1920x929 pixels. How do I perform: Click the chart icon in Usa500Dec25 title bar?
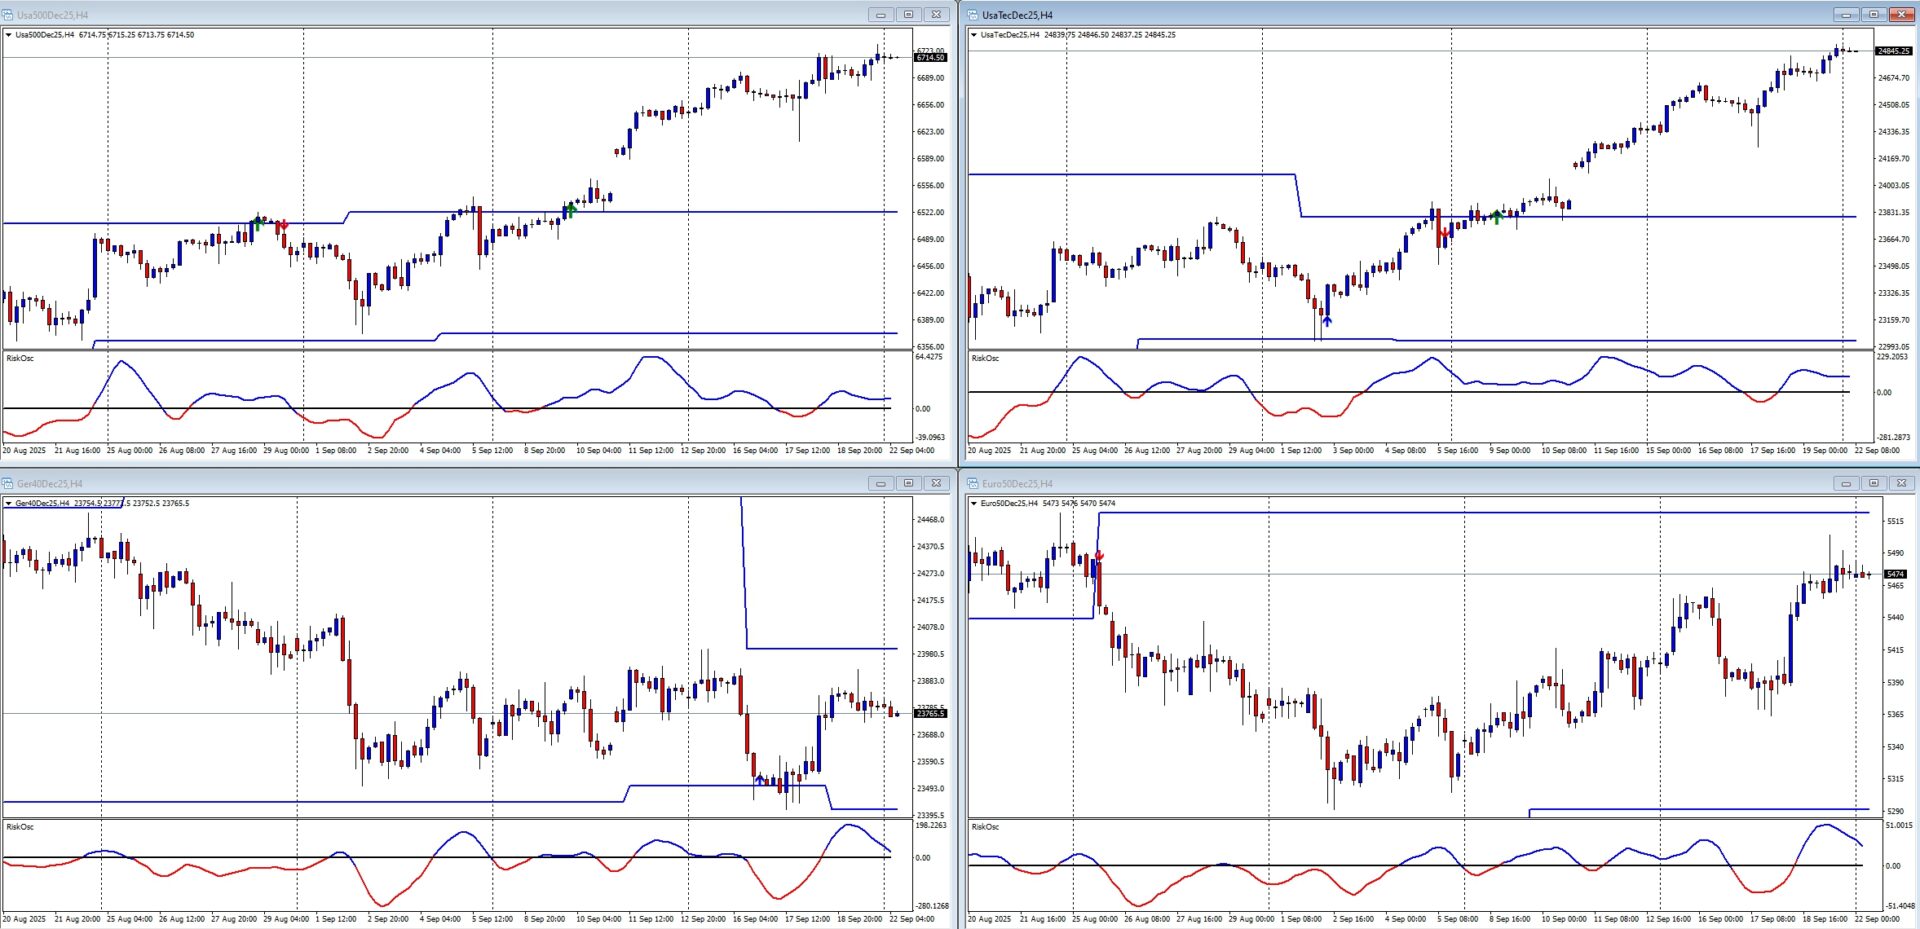click(x=8, y=15)
